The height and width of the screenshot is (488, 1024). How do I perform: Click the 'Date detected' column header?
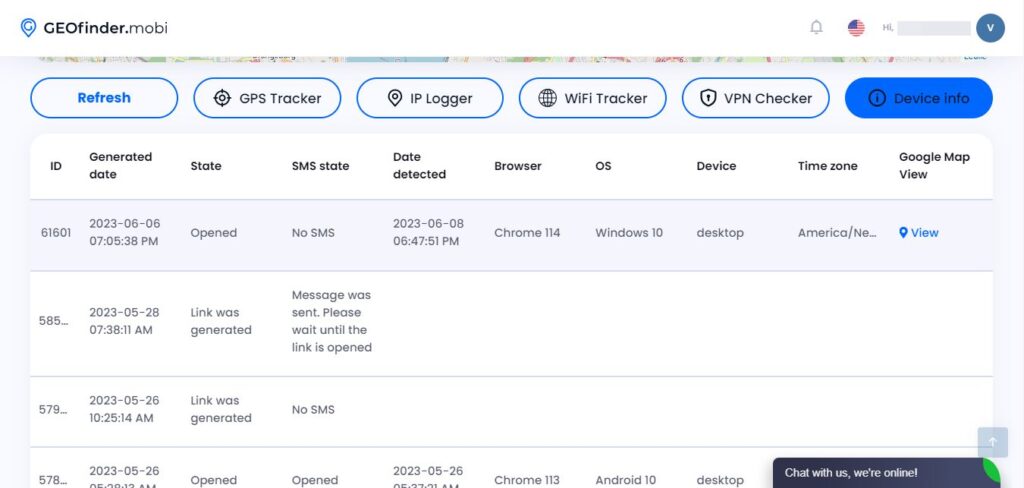tap(419, 165)
